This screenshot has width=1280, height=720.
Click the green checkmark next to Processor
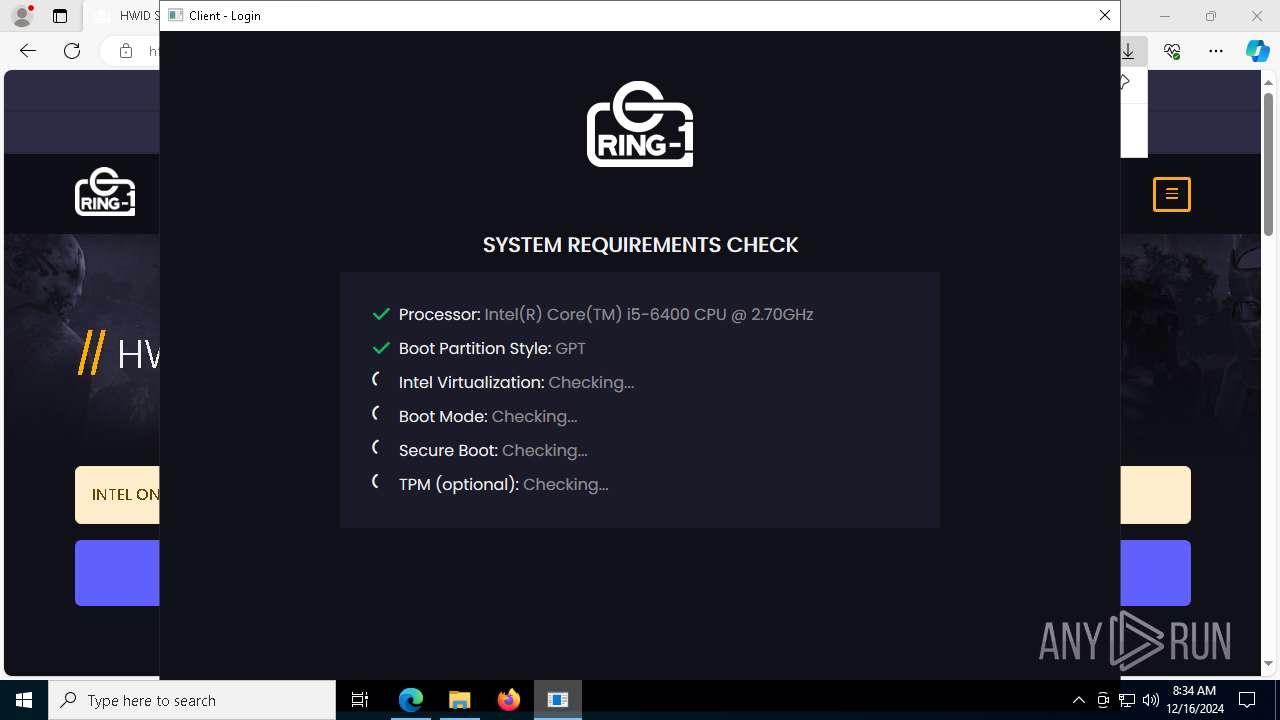point(381,314)
